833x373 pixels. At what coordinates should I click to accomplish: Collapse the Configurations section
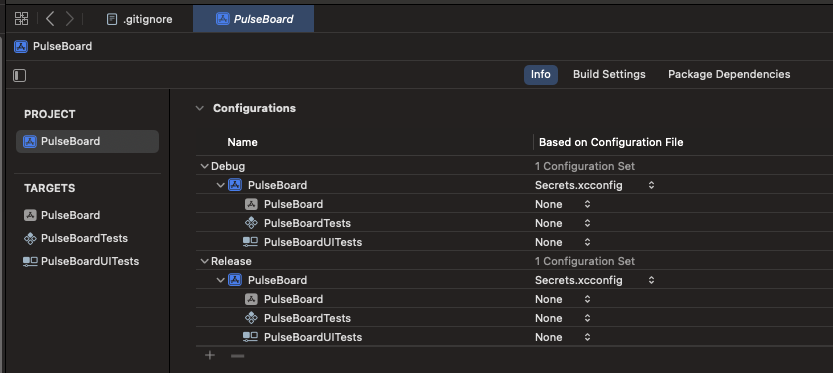coord(200,108)
